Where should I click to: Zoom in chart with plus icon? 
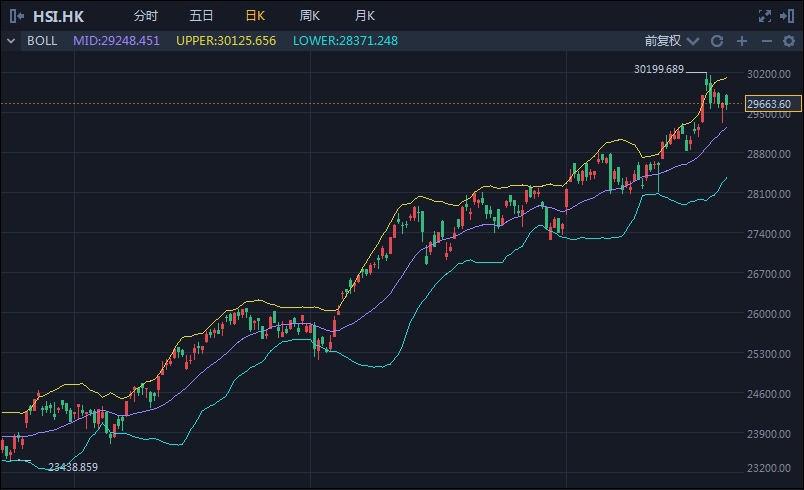click(741, 41)
